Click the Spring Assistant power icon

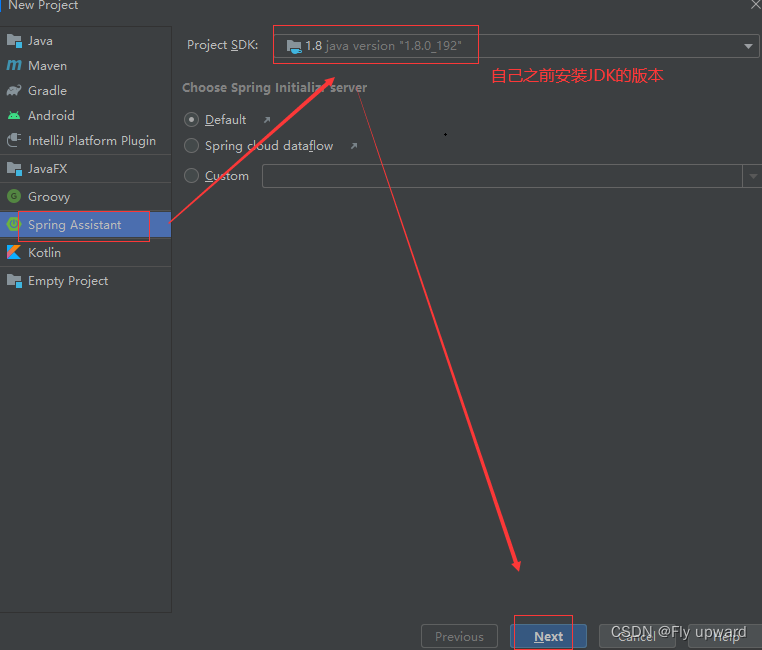(x=13, y=224)
